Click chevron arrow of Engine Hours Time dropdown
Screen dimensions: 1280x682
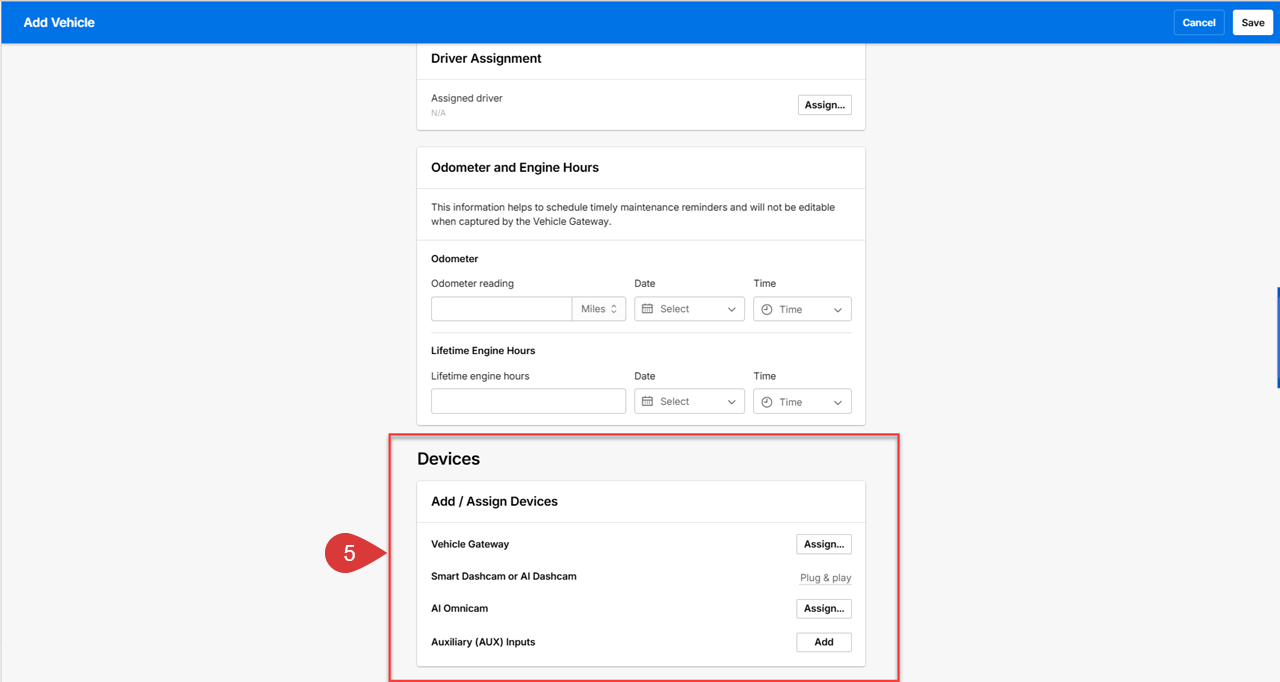click(838, 402)
